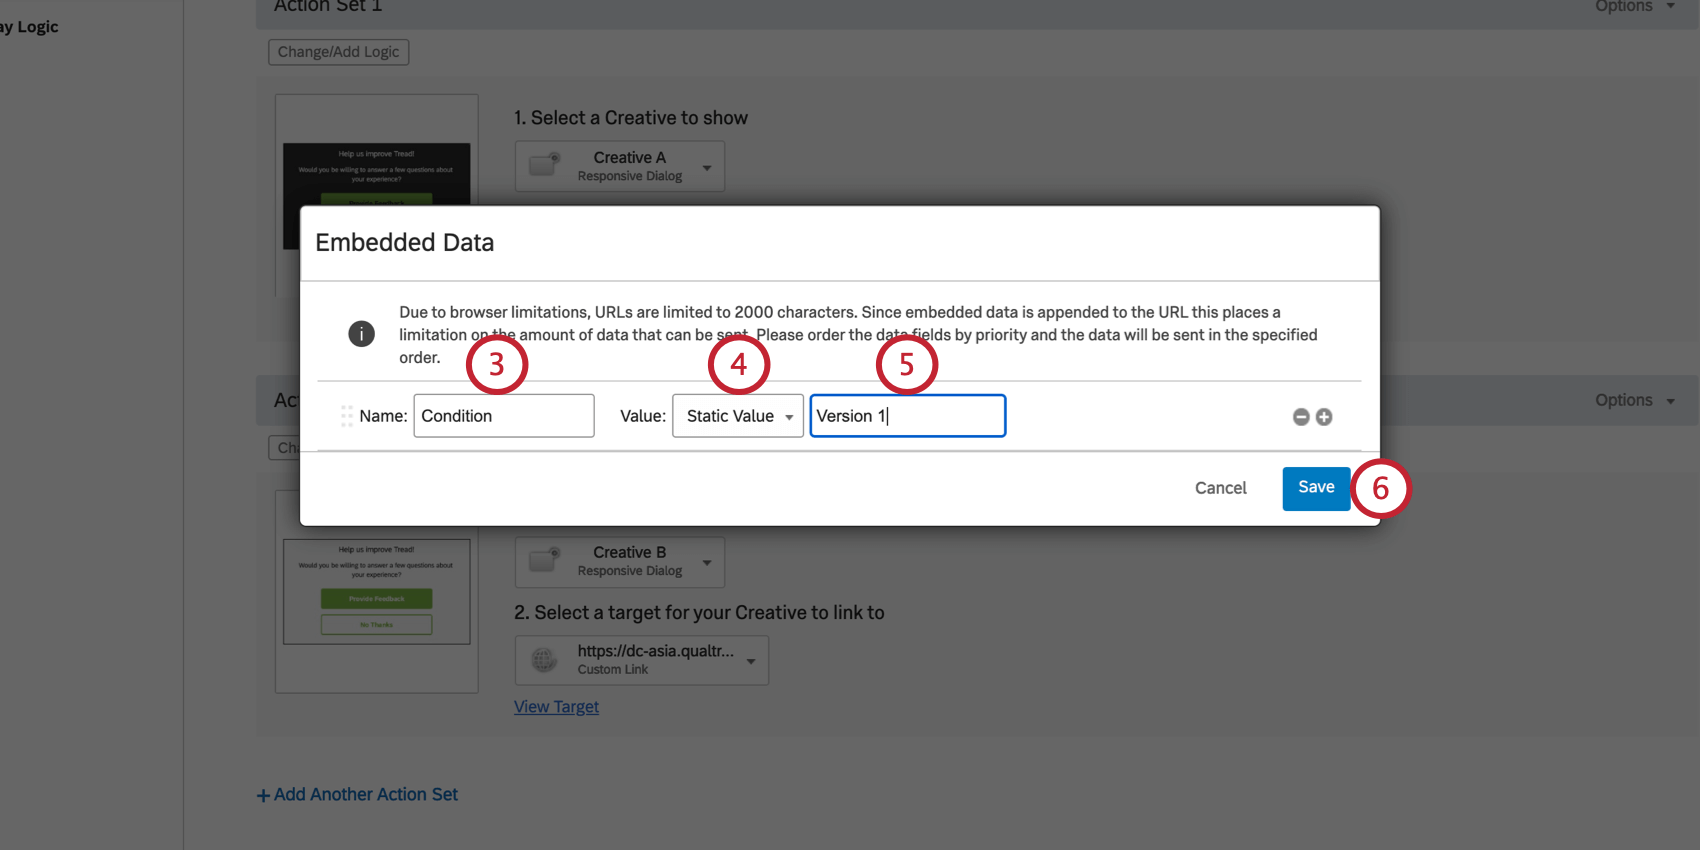This screenshot has width=1700, height=850.
Task: Click the Creative A dialog icon
Action: [x=545, y=165]
